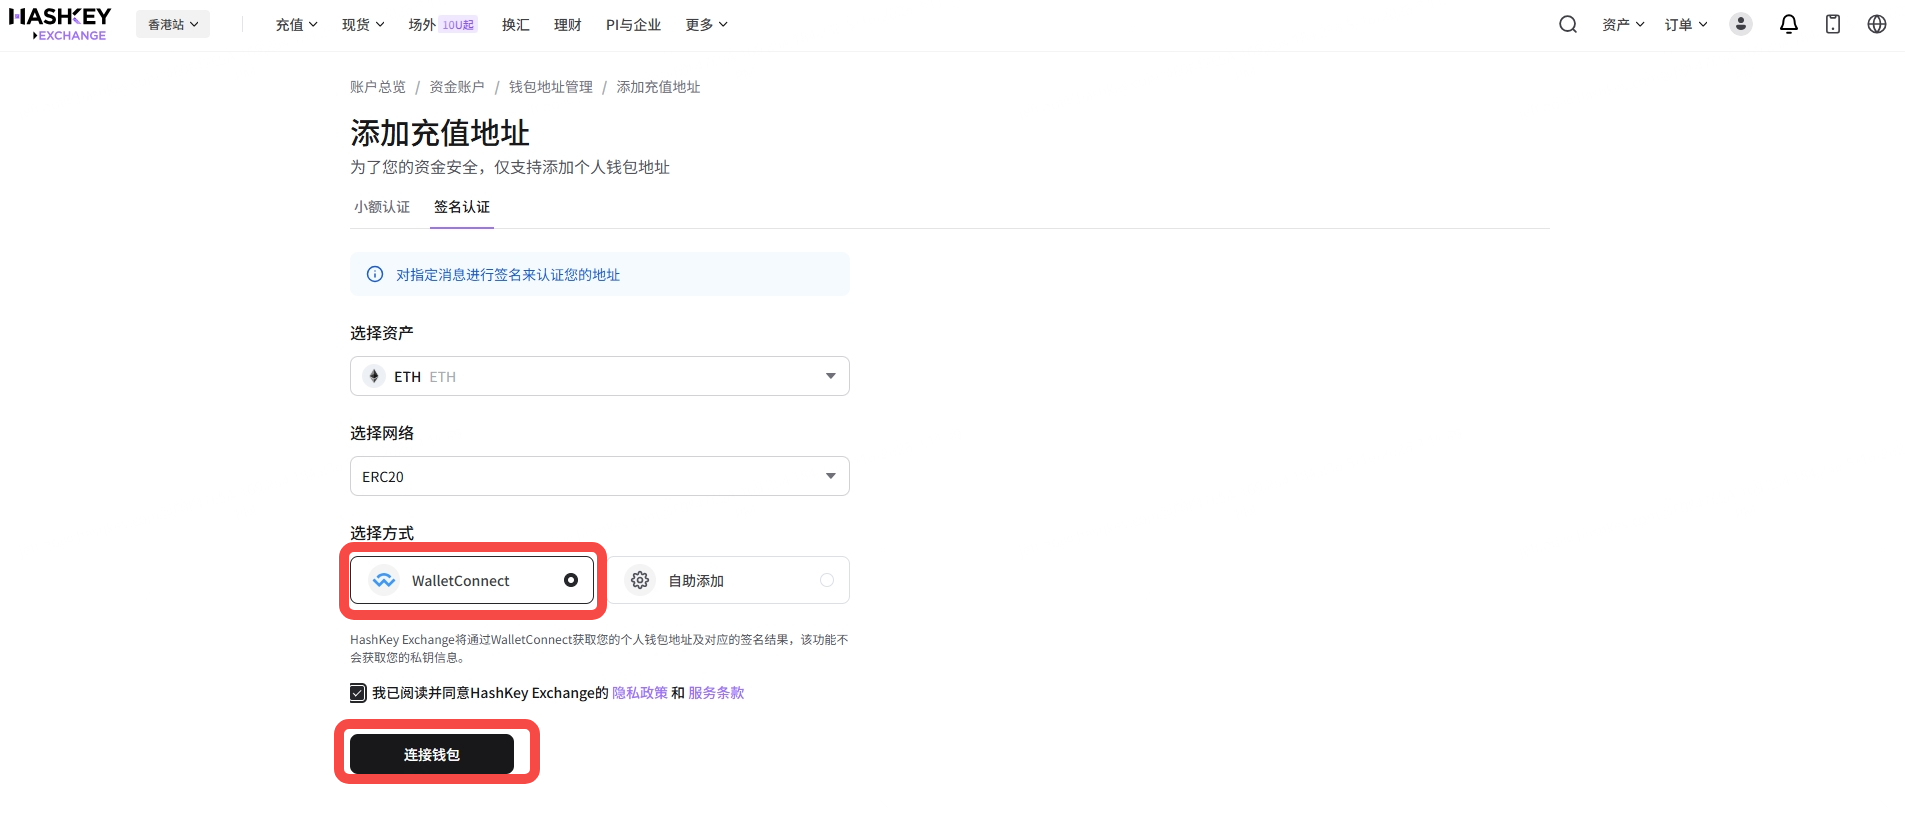The width and height of the screenshot is (1905, 813).
Task: Click the mobile app download icon
Action: point(1833,24)
